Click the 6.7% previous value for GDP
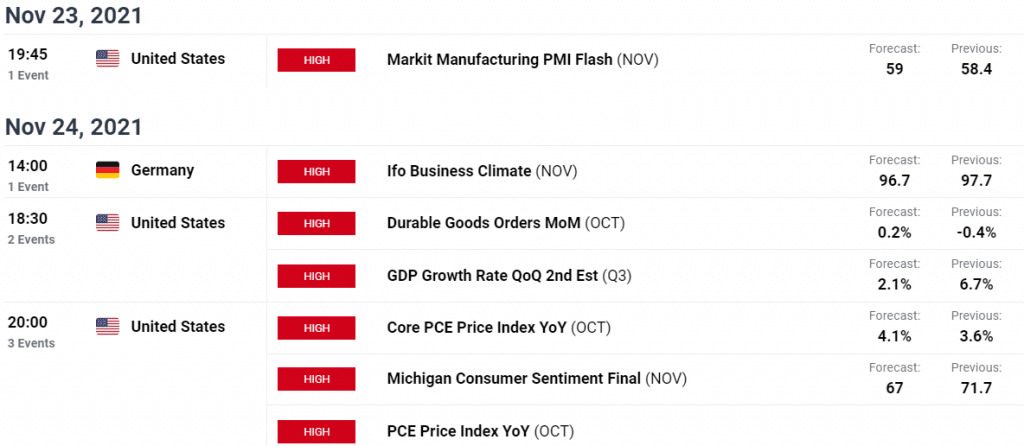Screen dimensions: 1024x446 (x=976, y=285)
